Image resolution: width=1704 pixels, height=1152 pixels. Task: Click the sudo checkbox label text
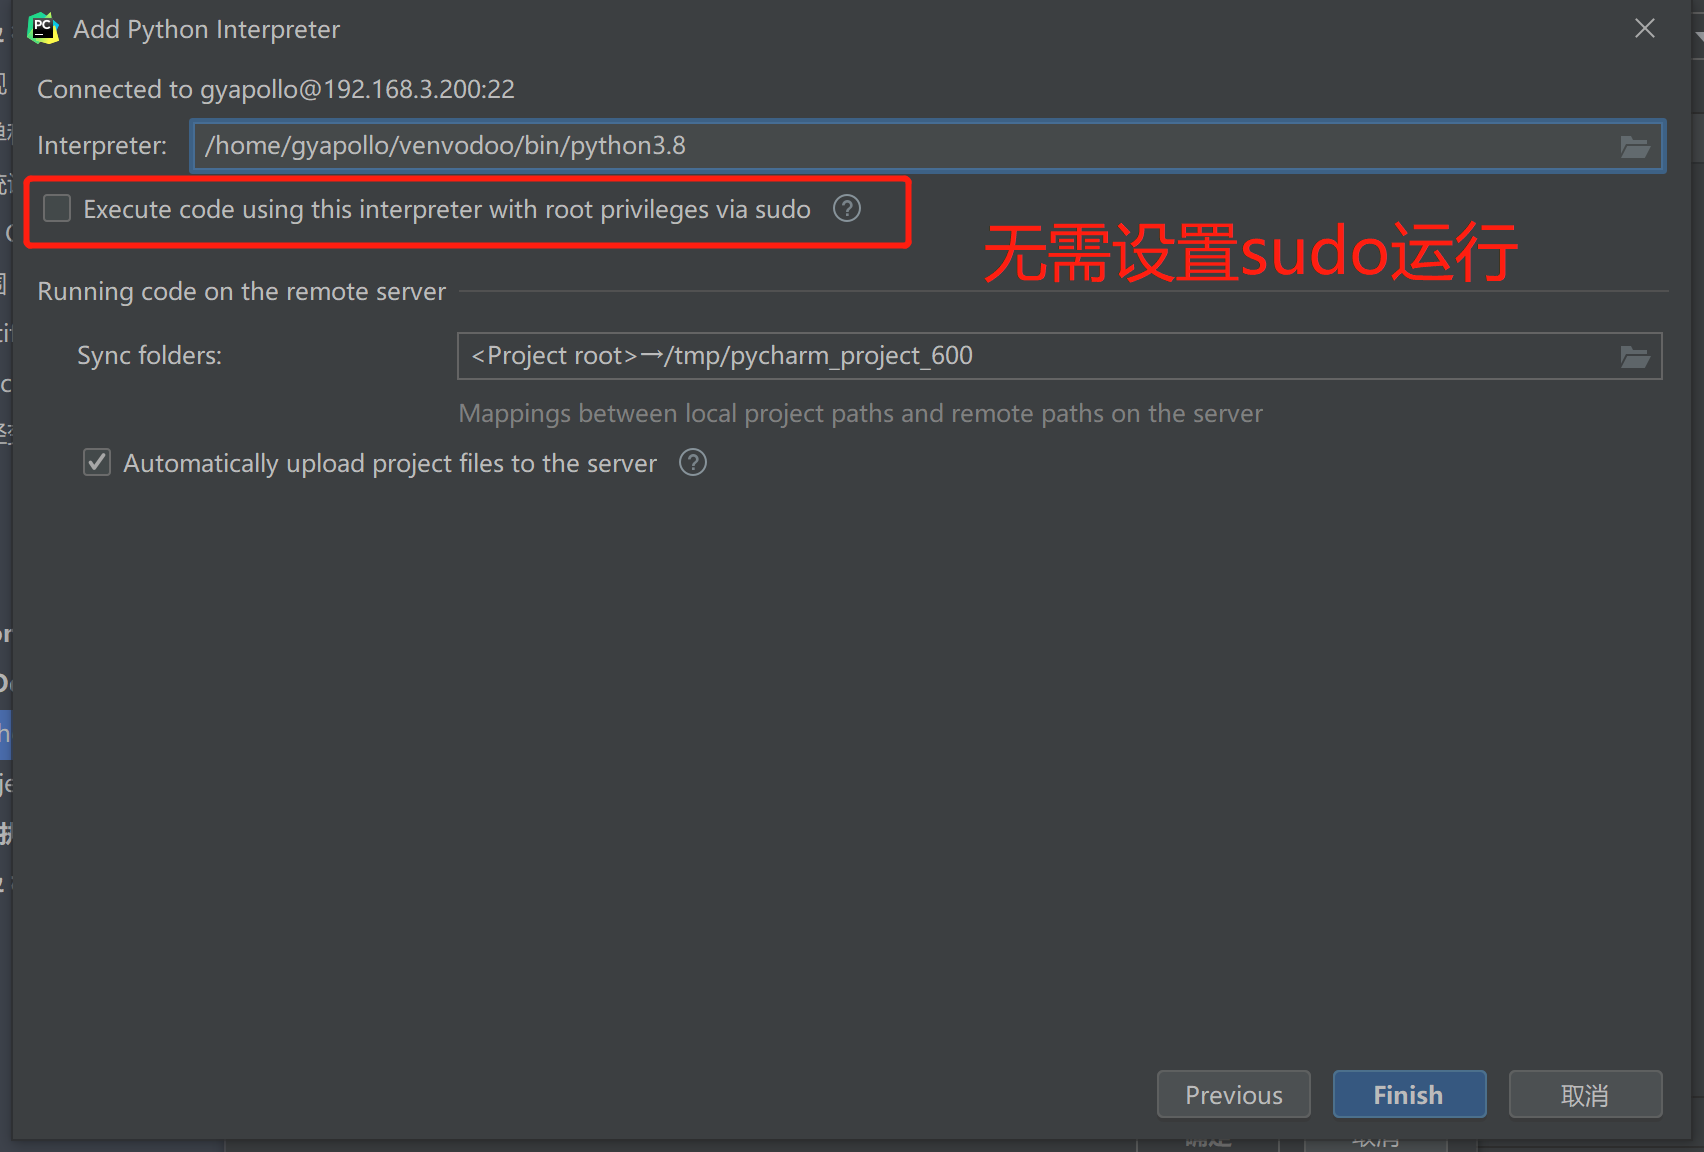pyautogui.click(x=447, y=209)
